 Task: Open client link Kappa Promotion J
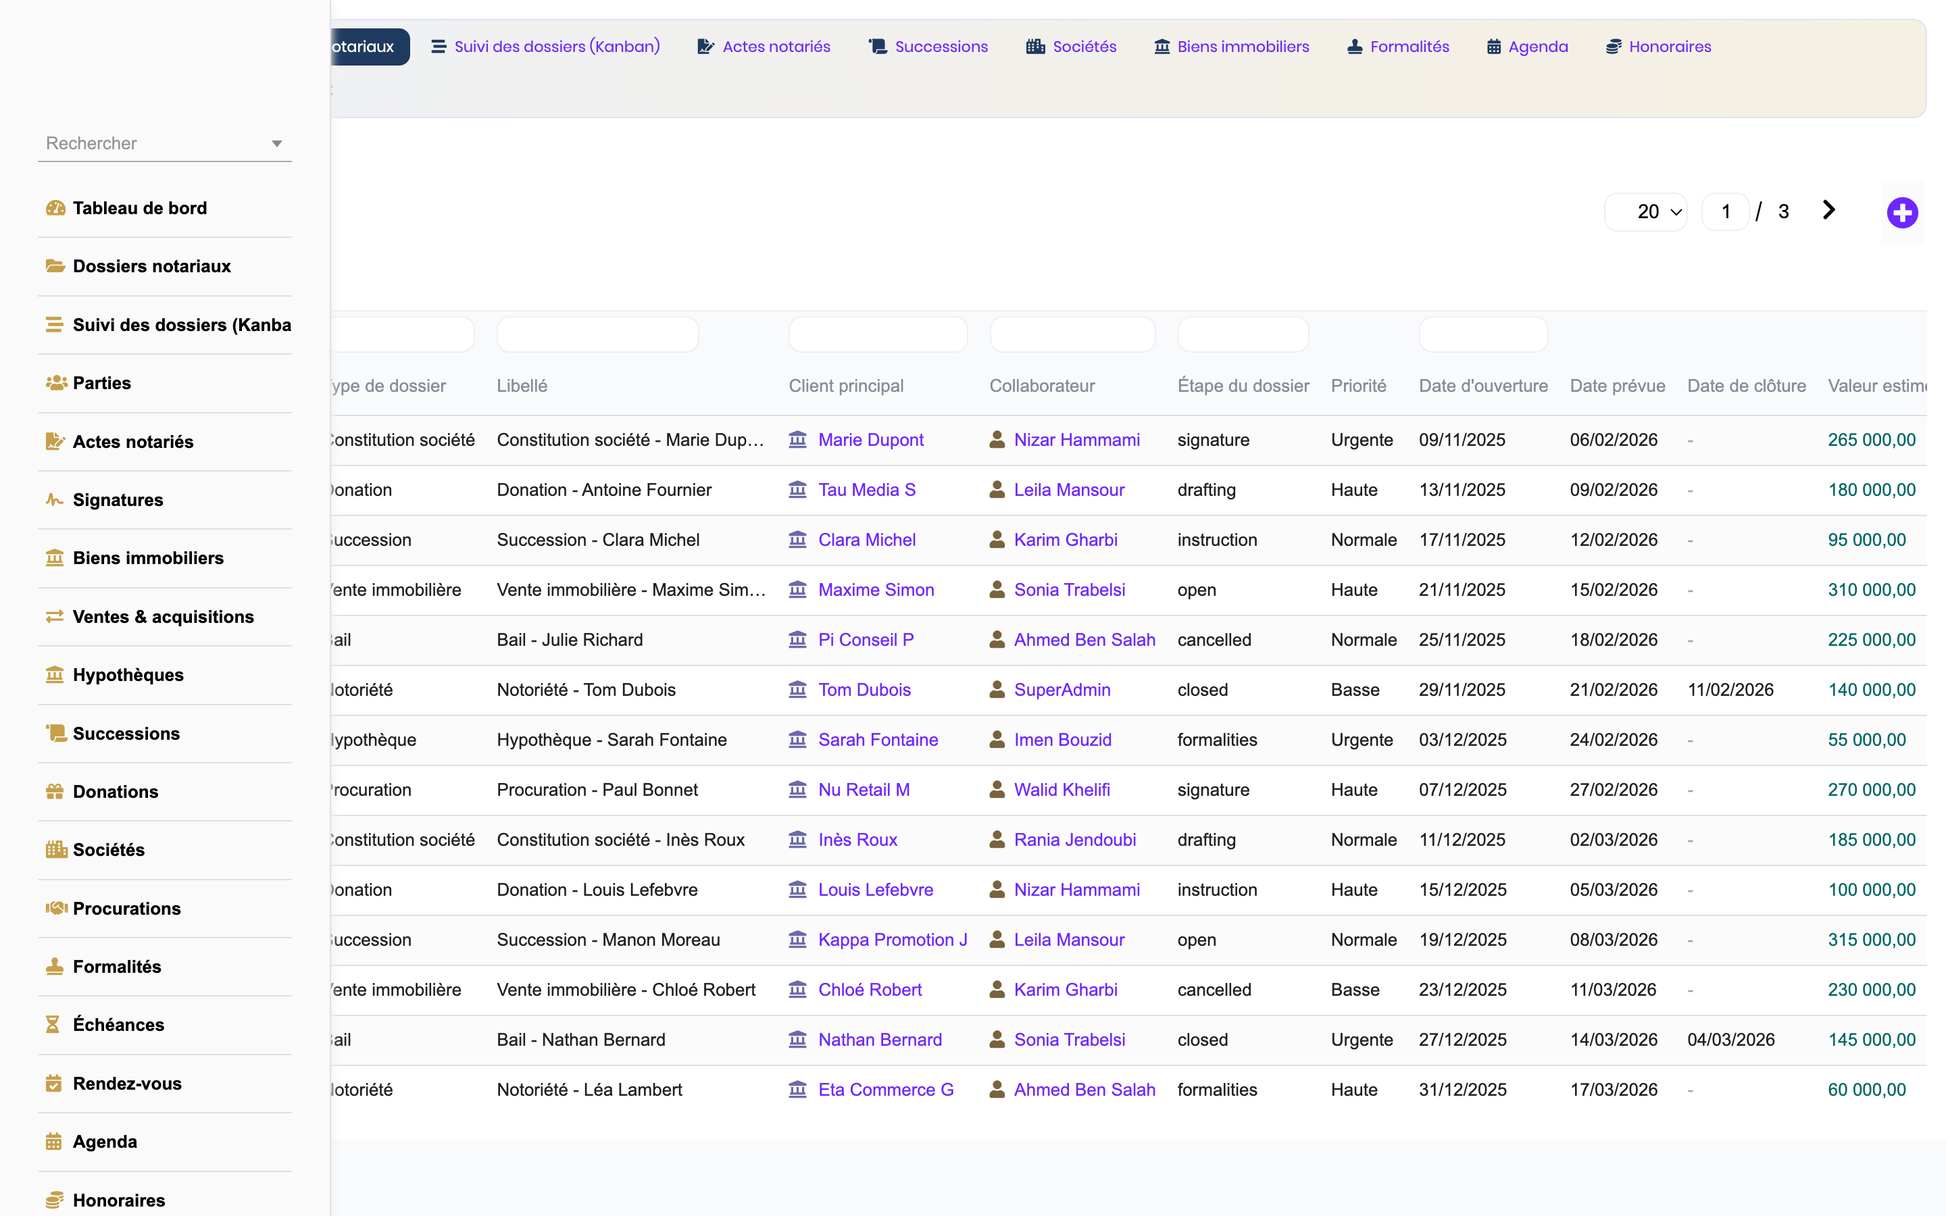point(892,939)
